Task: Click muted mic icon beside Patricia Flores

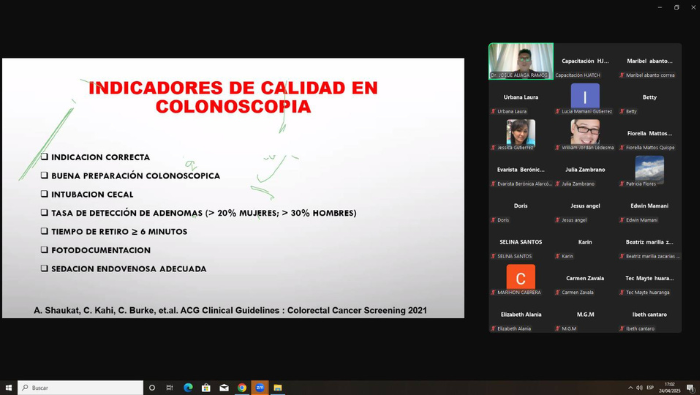Action: pyautogui.click(x=621, y=184)
